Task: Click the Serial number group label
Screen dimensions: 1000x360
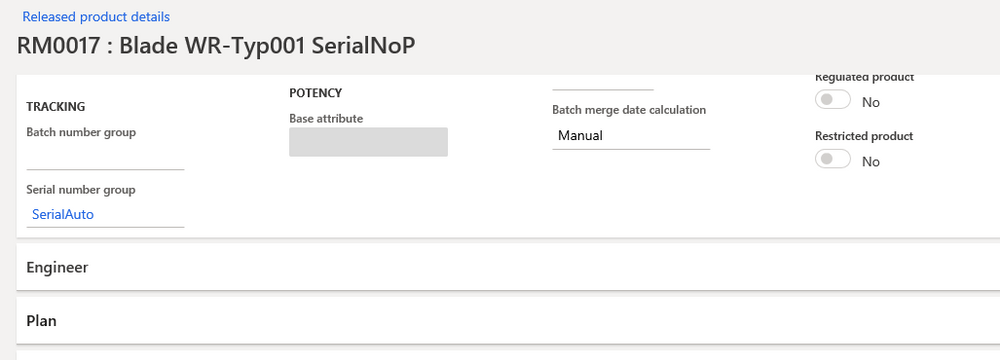Action: pyautogui.click(x=81, y=190)
